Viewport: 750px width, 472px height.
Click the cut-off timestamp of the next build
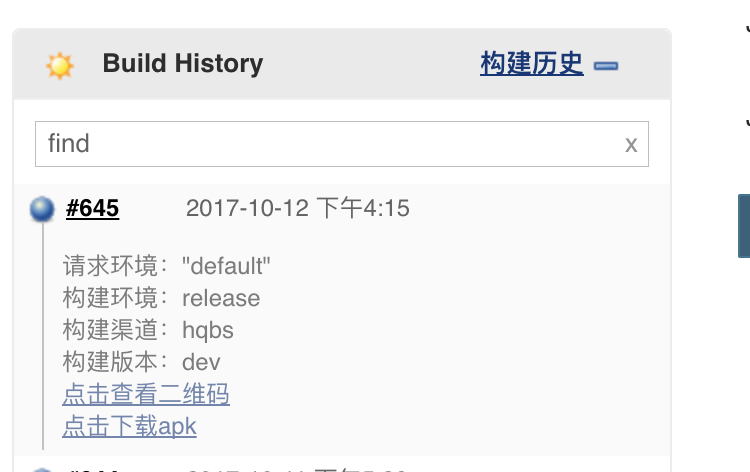pyautogui.click(x=297, y=470)
